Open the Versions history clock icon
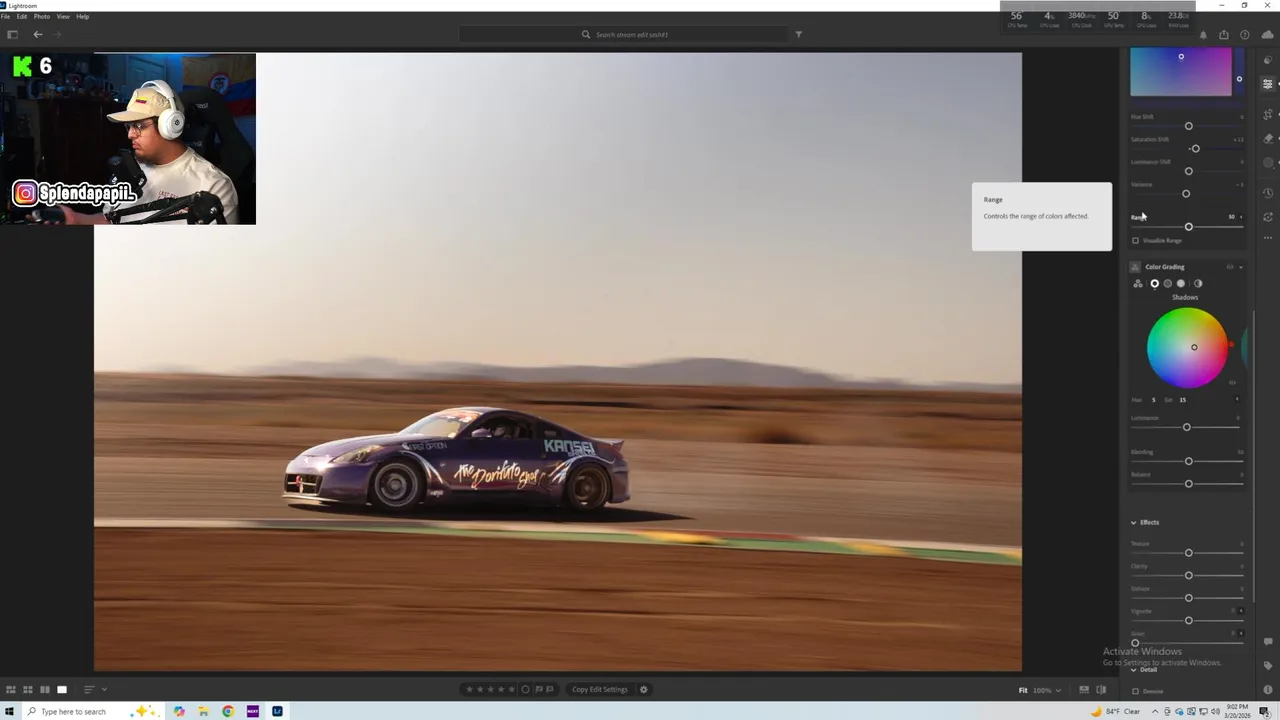 coord(1268,193)
